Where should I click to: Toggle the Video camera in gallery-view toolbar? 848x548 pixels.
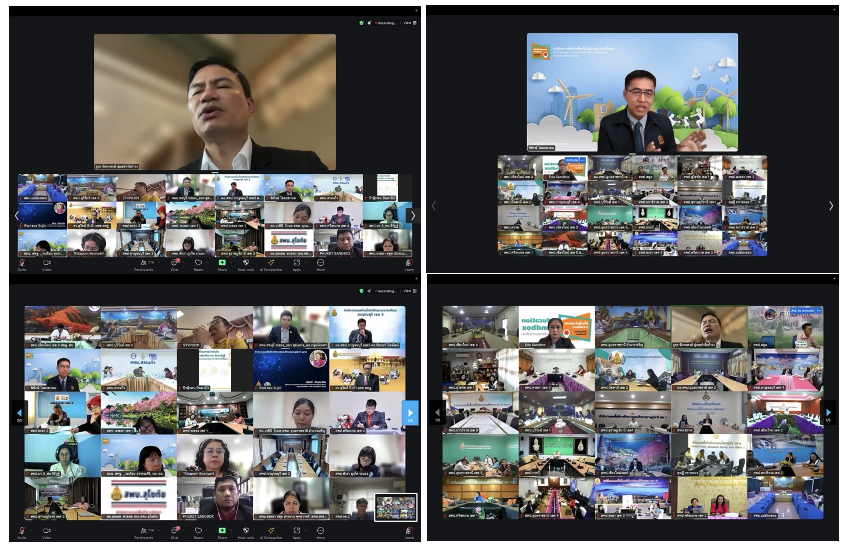[46, 531]
